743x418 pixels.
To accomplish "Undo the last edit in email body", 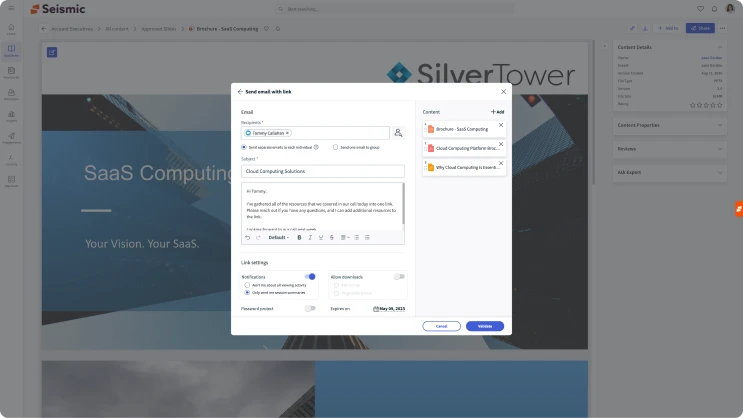I will (x=247, y=237).
